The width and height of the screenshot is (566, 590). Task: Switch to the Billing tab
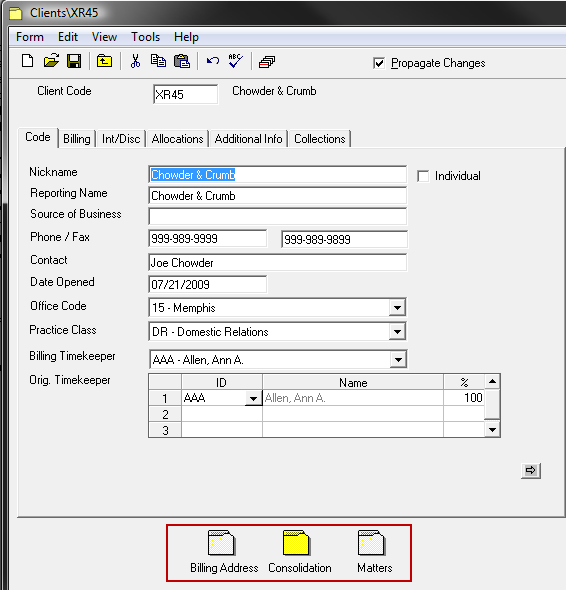point(77,139)
